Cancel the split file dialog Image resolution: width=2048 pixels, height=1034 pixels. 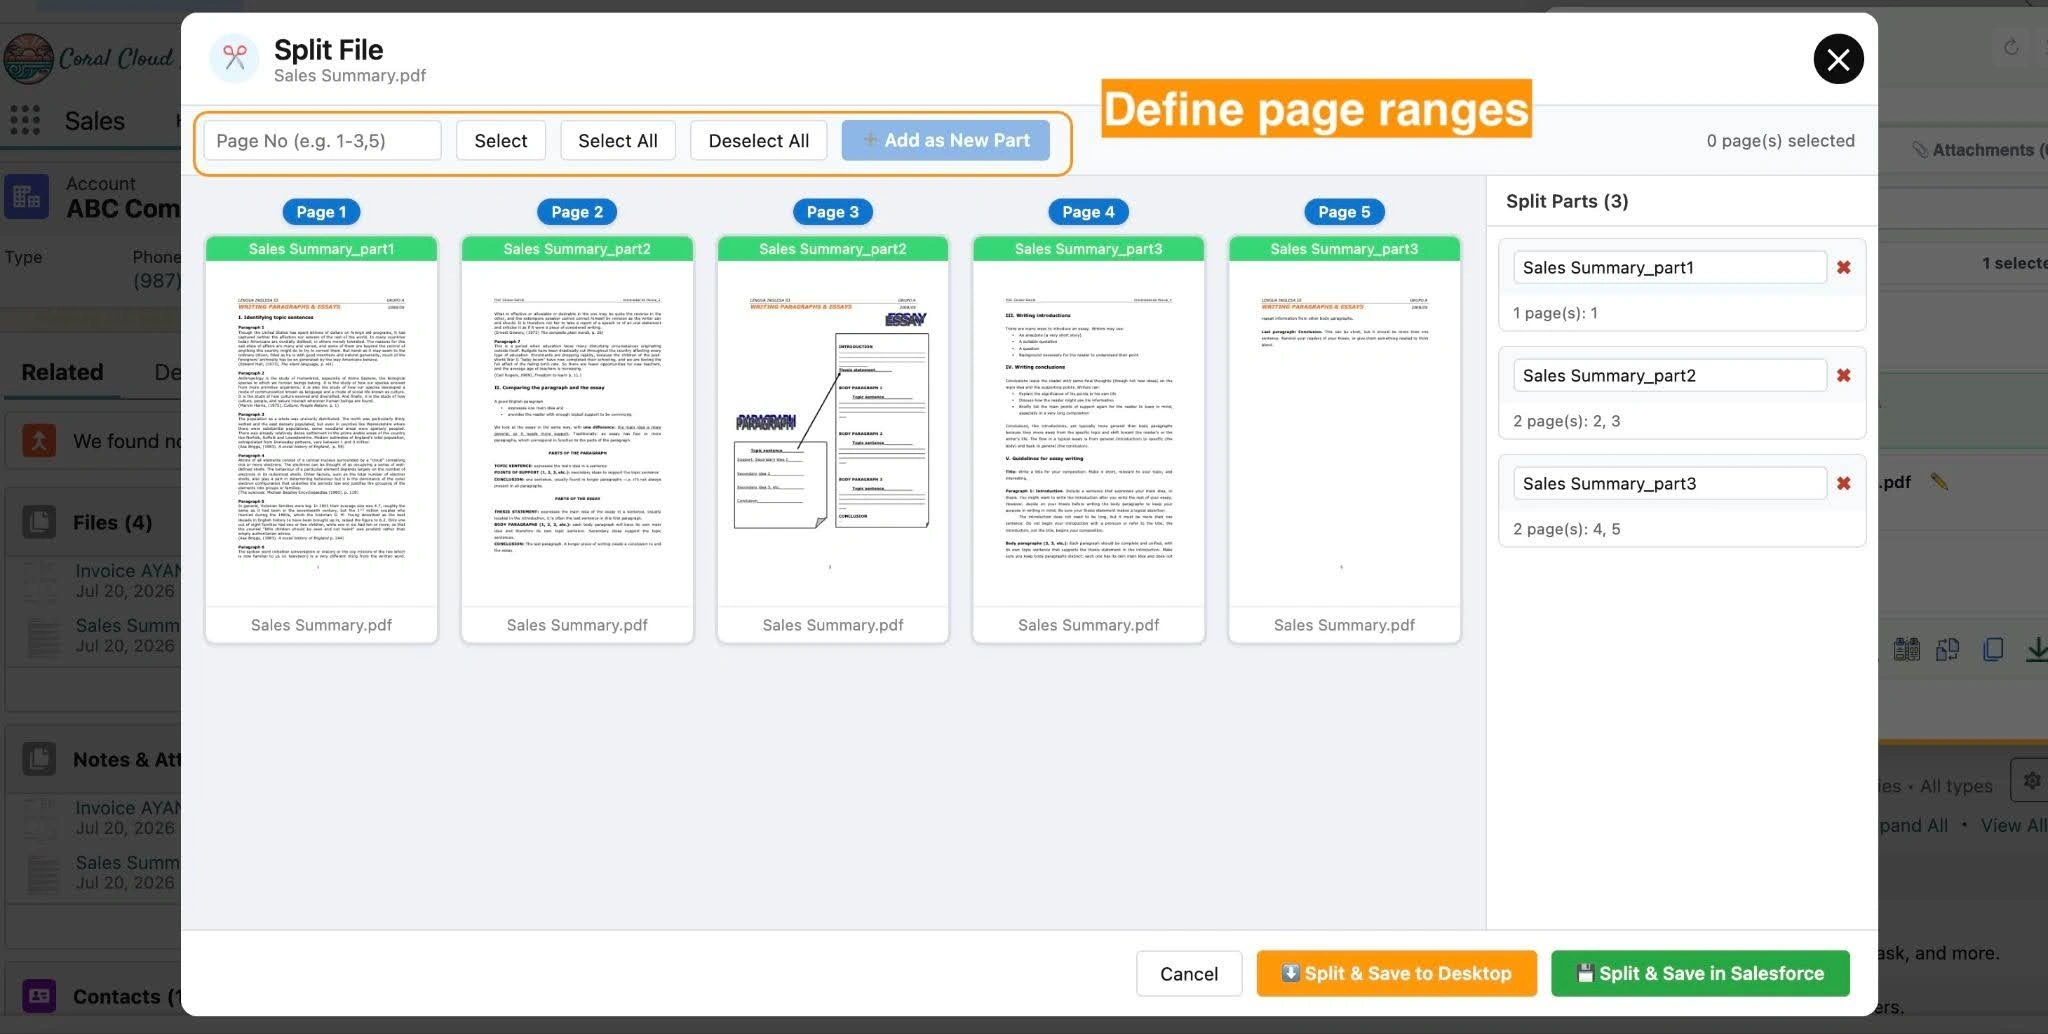(1188, 973)
